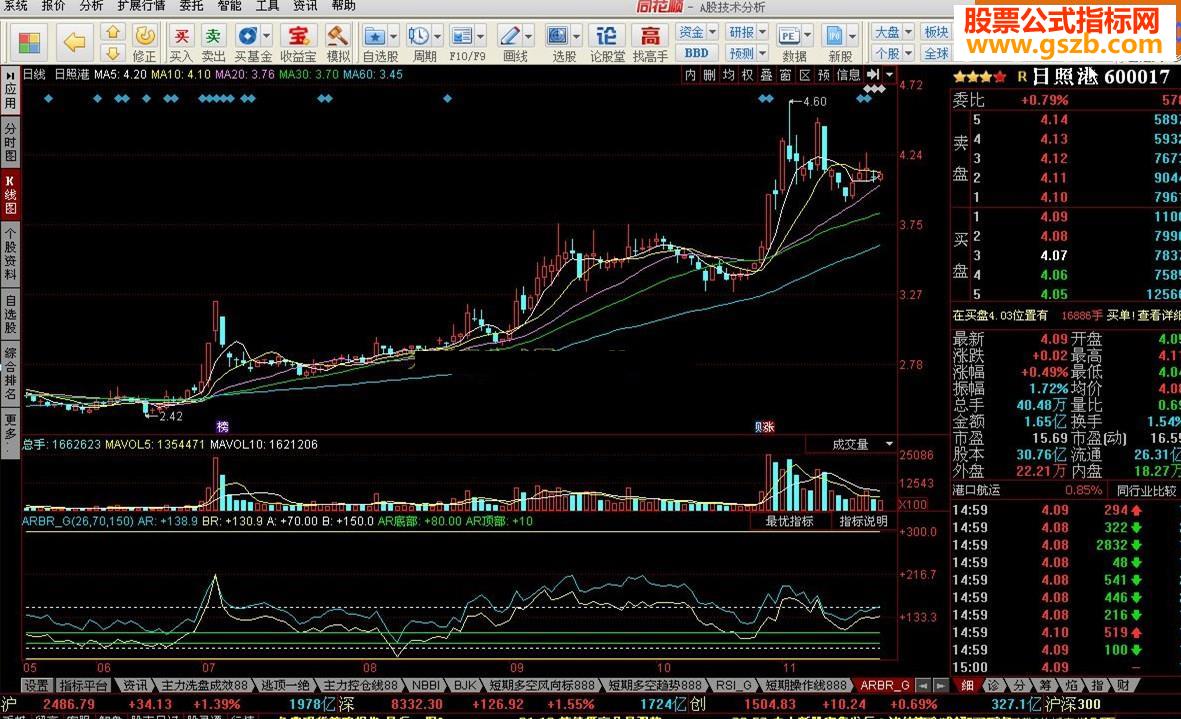The height and width of the screenshot is (719, 1181).
Task: Click the 卖出 sell icon
Action: tap(213, 43)
